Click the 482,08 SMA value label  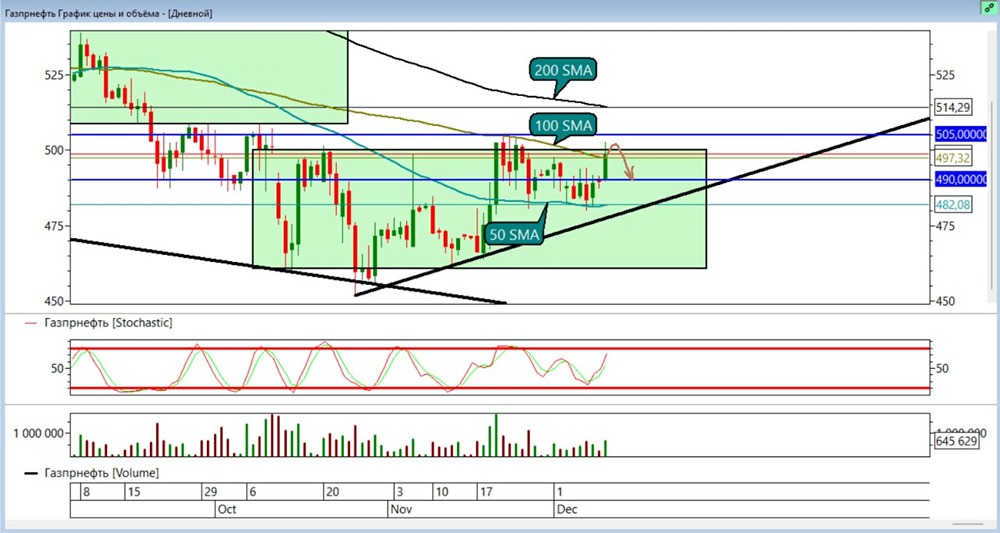pos(953,205)
